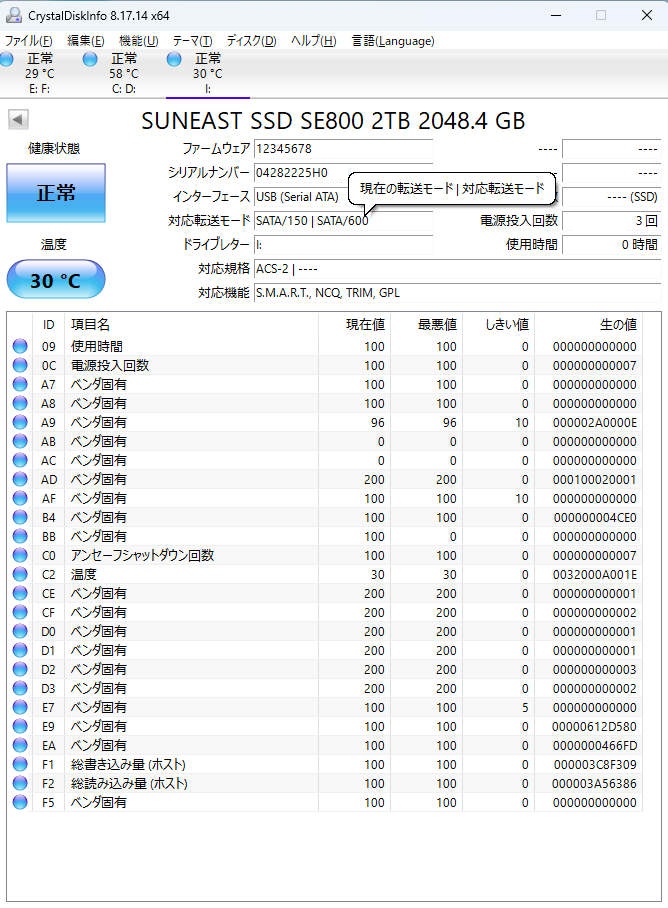Click status orb for 使用時間 row 09
This screenshot has width=668, height=908.
[20, 346]
